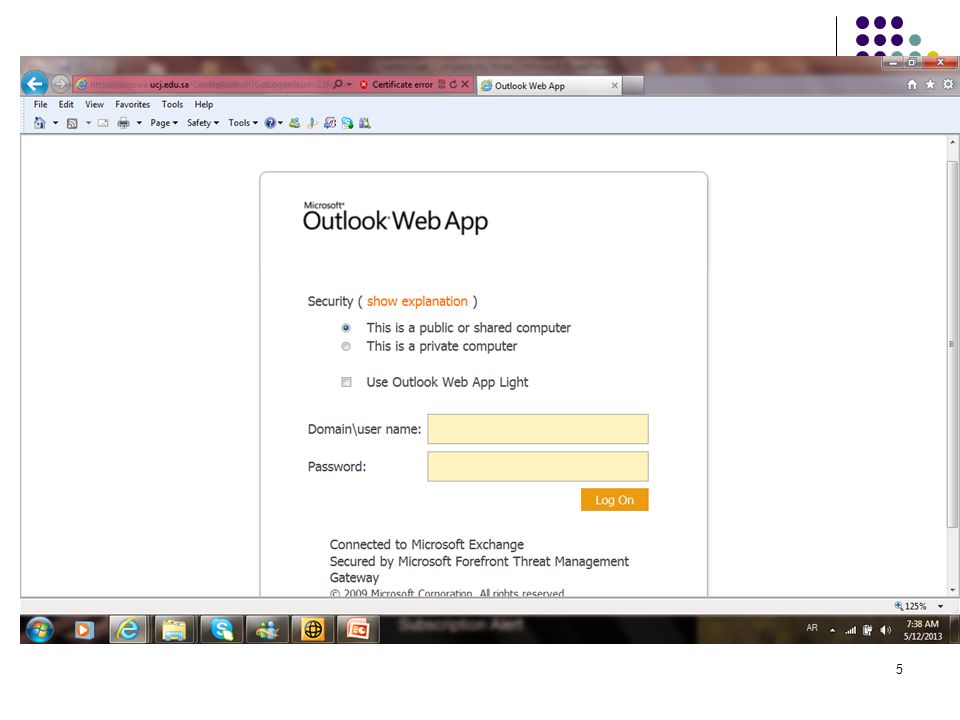Open a new blank tab
Screen dimensions: 960x720
[x=633, y=86]
